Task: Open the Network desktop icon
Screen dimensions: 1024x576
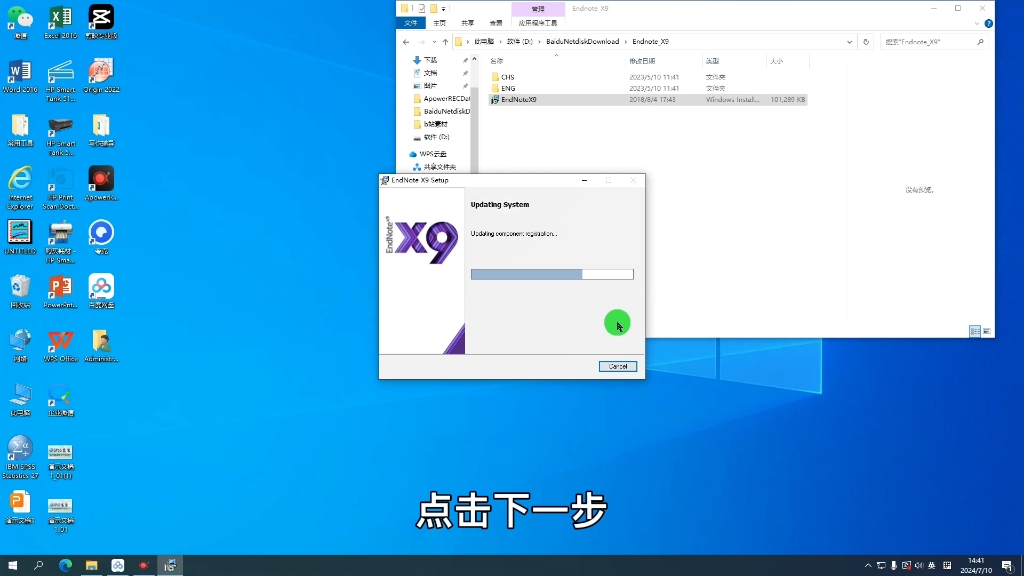Action: (x=20, y=345)
